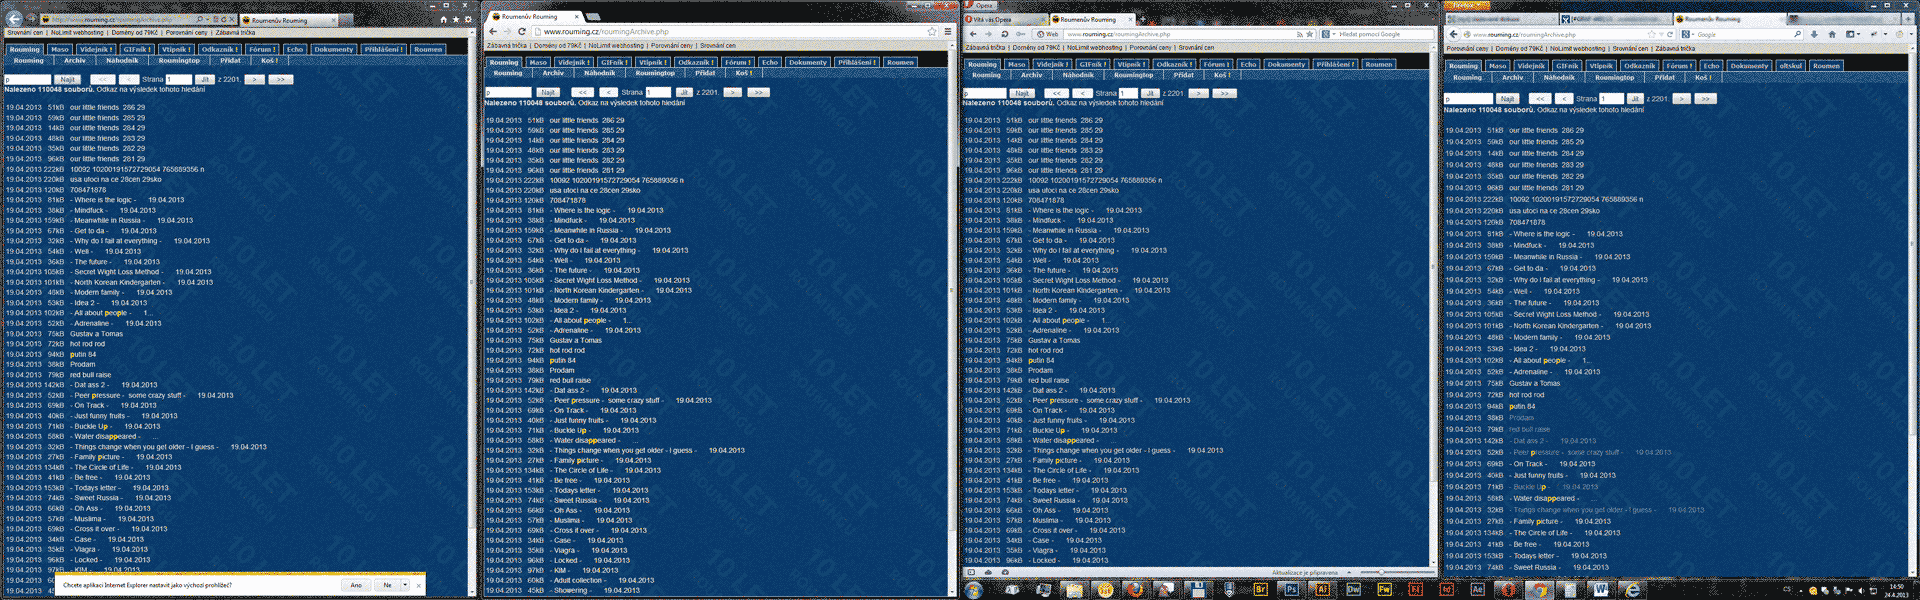This screenshot has width=1920, height=600.
Task: Click search text field in IE page
Action: point(28,79)
